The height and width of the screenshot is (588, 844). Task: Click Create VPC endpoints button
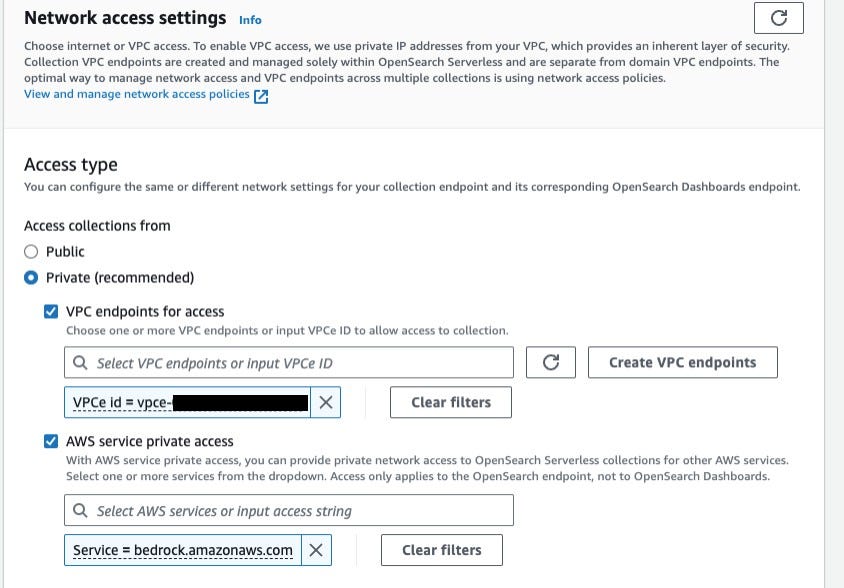coord(682,362)
